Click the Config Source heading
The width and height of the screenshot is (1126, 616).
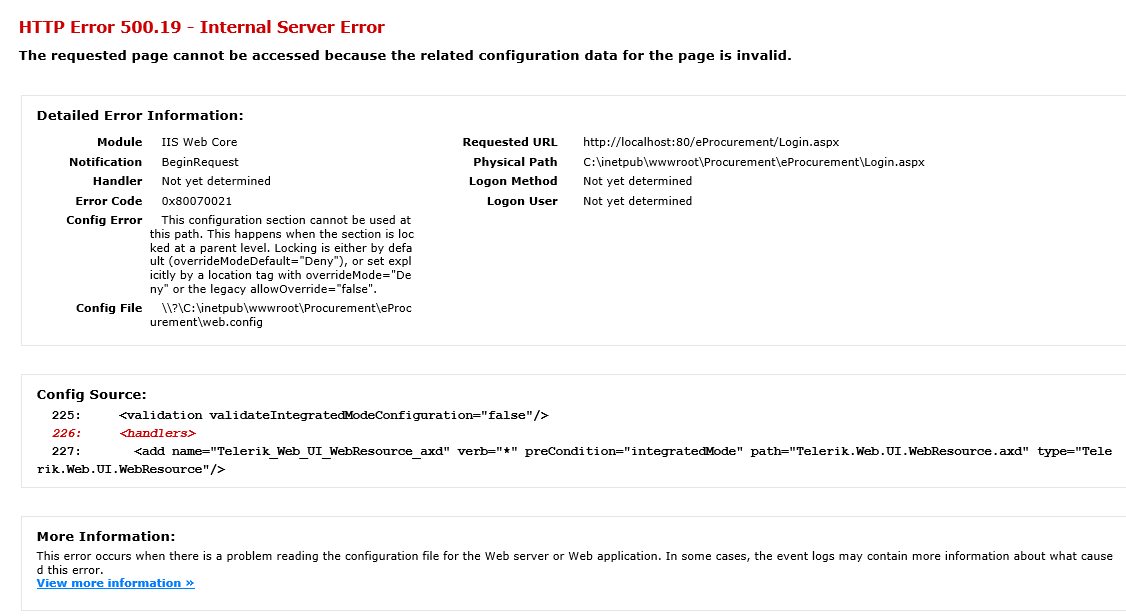pyautogui.click(x=91, y=394)
